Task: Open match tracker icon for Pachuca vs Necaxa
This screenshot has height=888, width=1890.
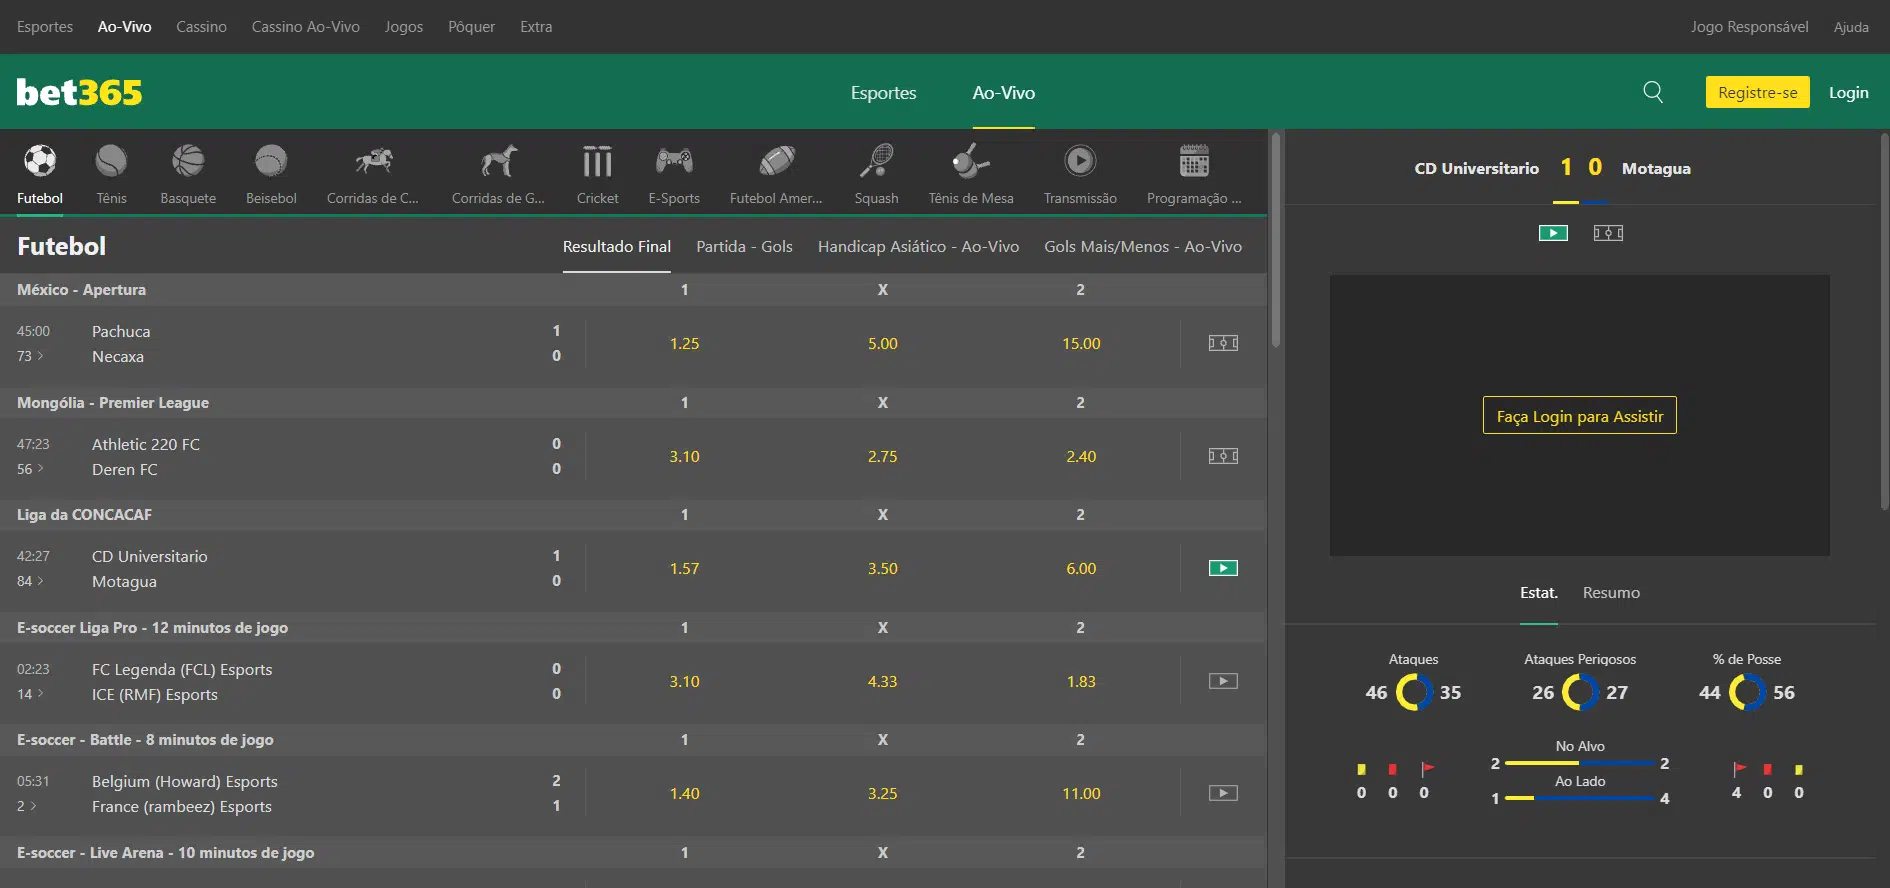Action: click(x=1223, y=343)
